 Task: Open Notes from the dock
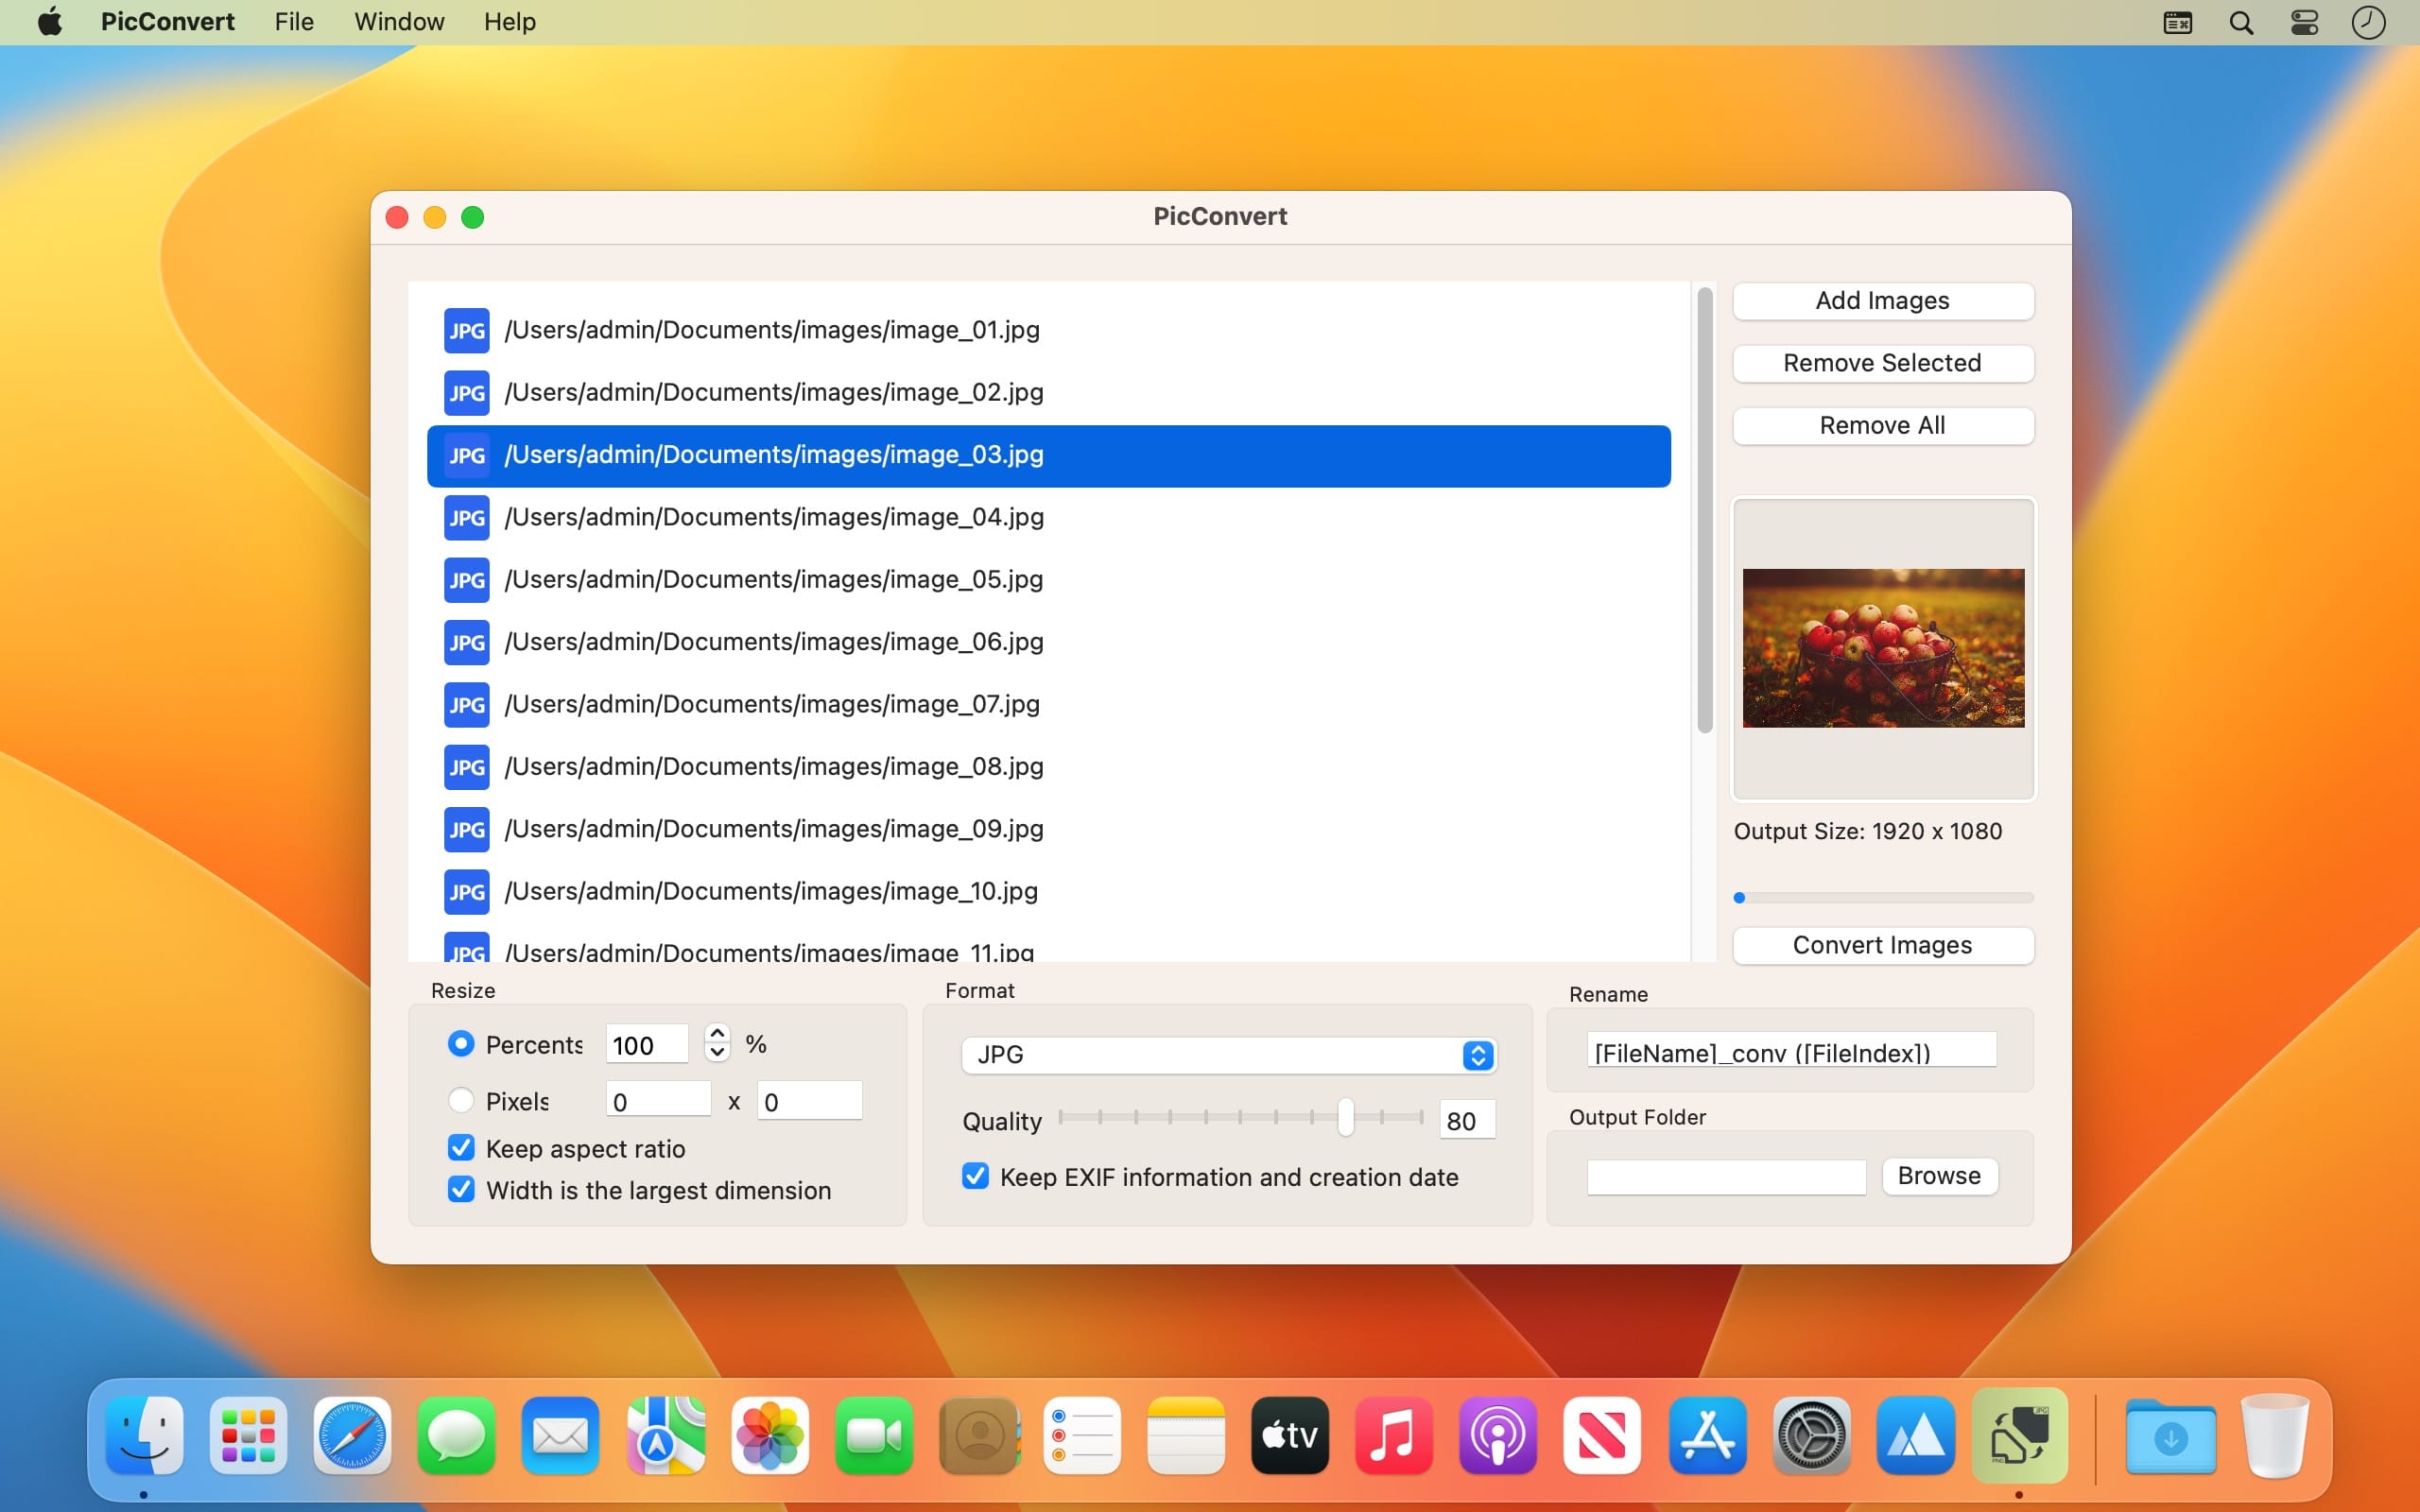(1186, 1436)
